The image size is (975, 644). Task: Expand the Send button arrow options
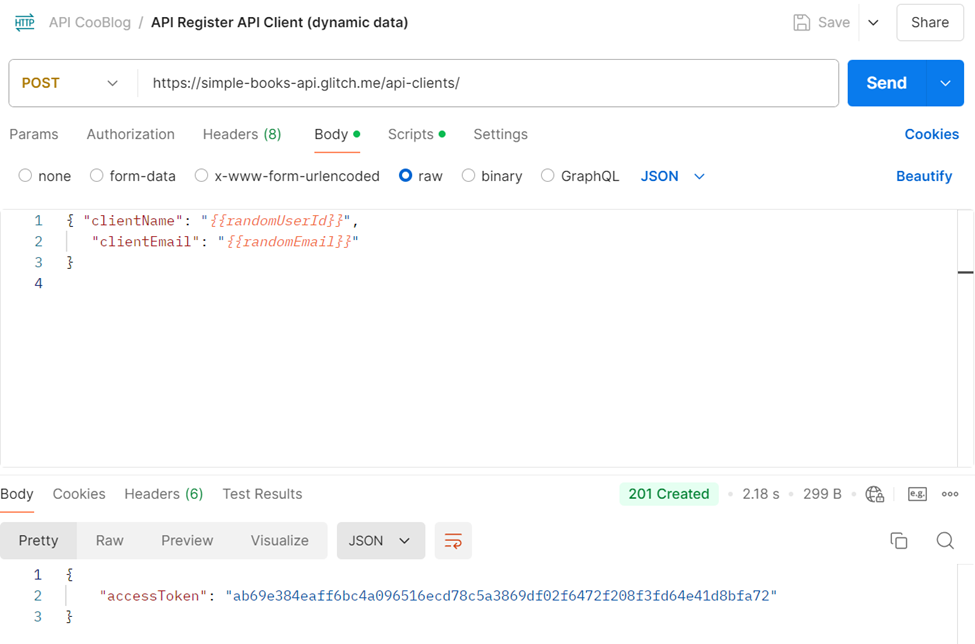(945, 83)
